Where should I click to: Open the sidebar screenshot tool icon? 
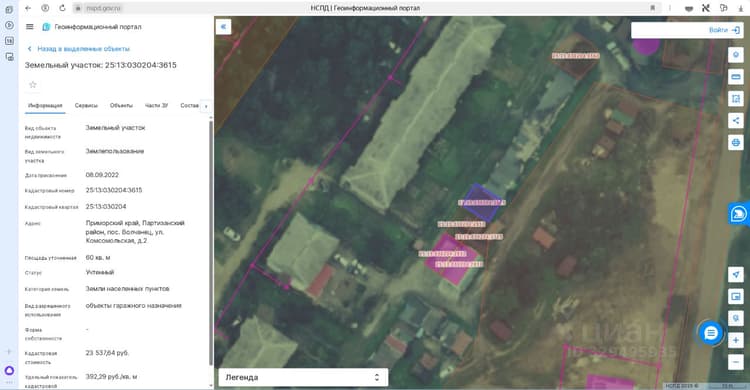tap(9, 56)
